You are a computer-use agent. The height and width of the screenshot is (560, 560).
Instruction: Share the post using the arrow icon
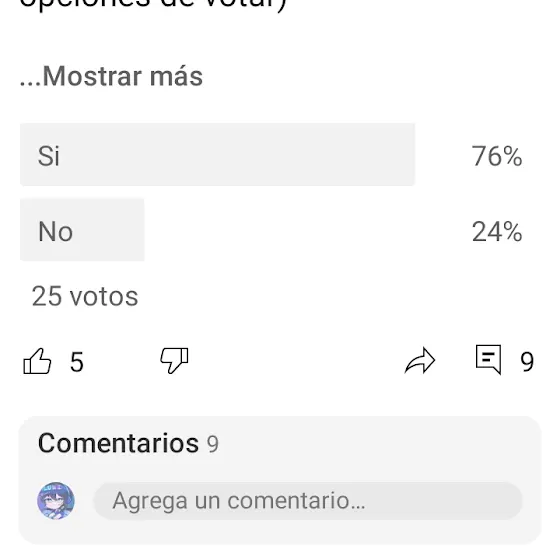click(x=420, y=361)
